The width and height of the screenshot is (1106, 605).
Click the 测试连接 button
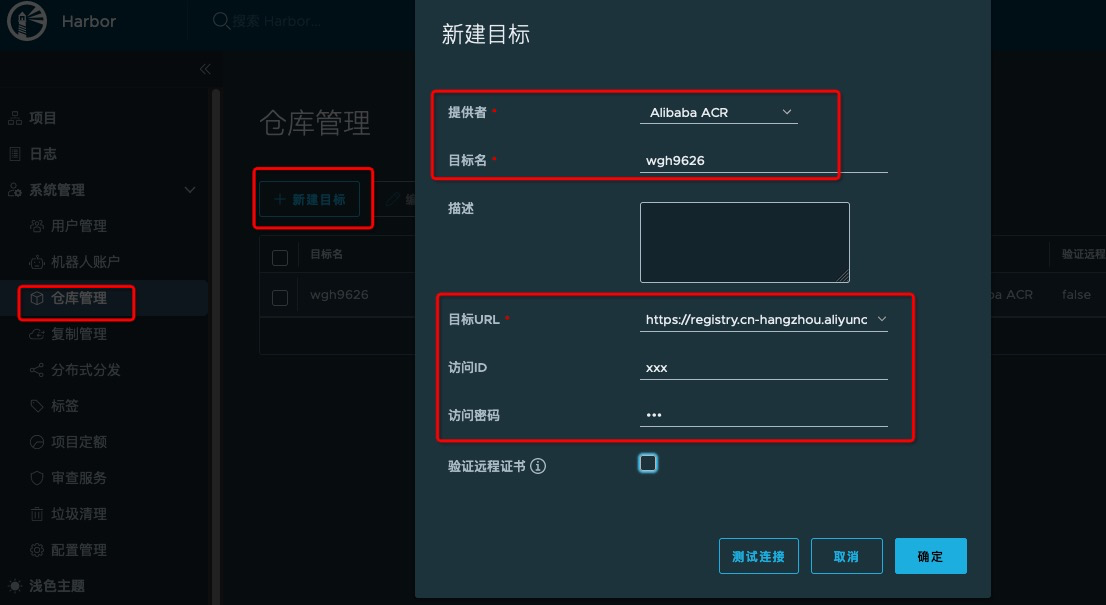tap(758, 556)
